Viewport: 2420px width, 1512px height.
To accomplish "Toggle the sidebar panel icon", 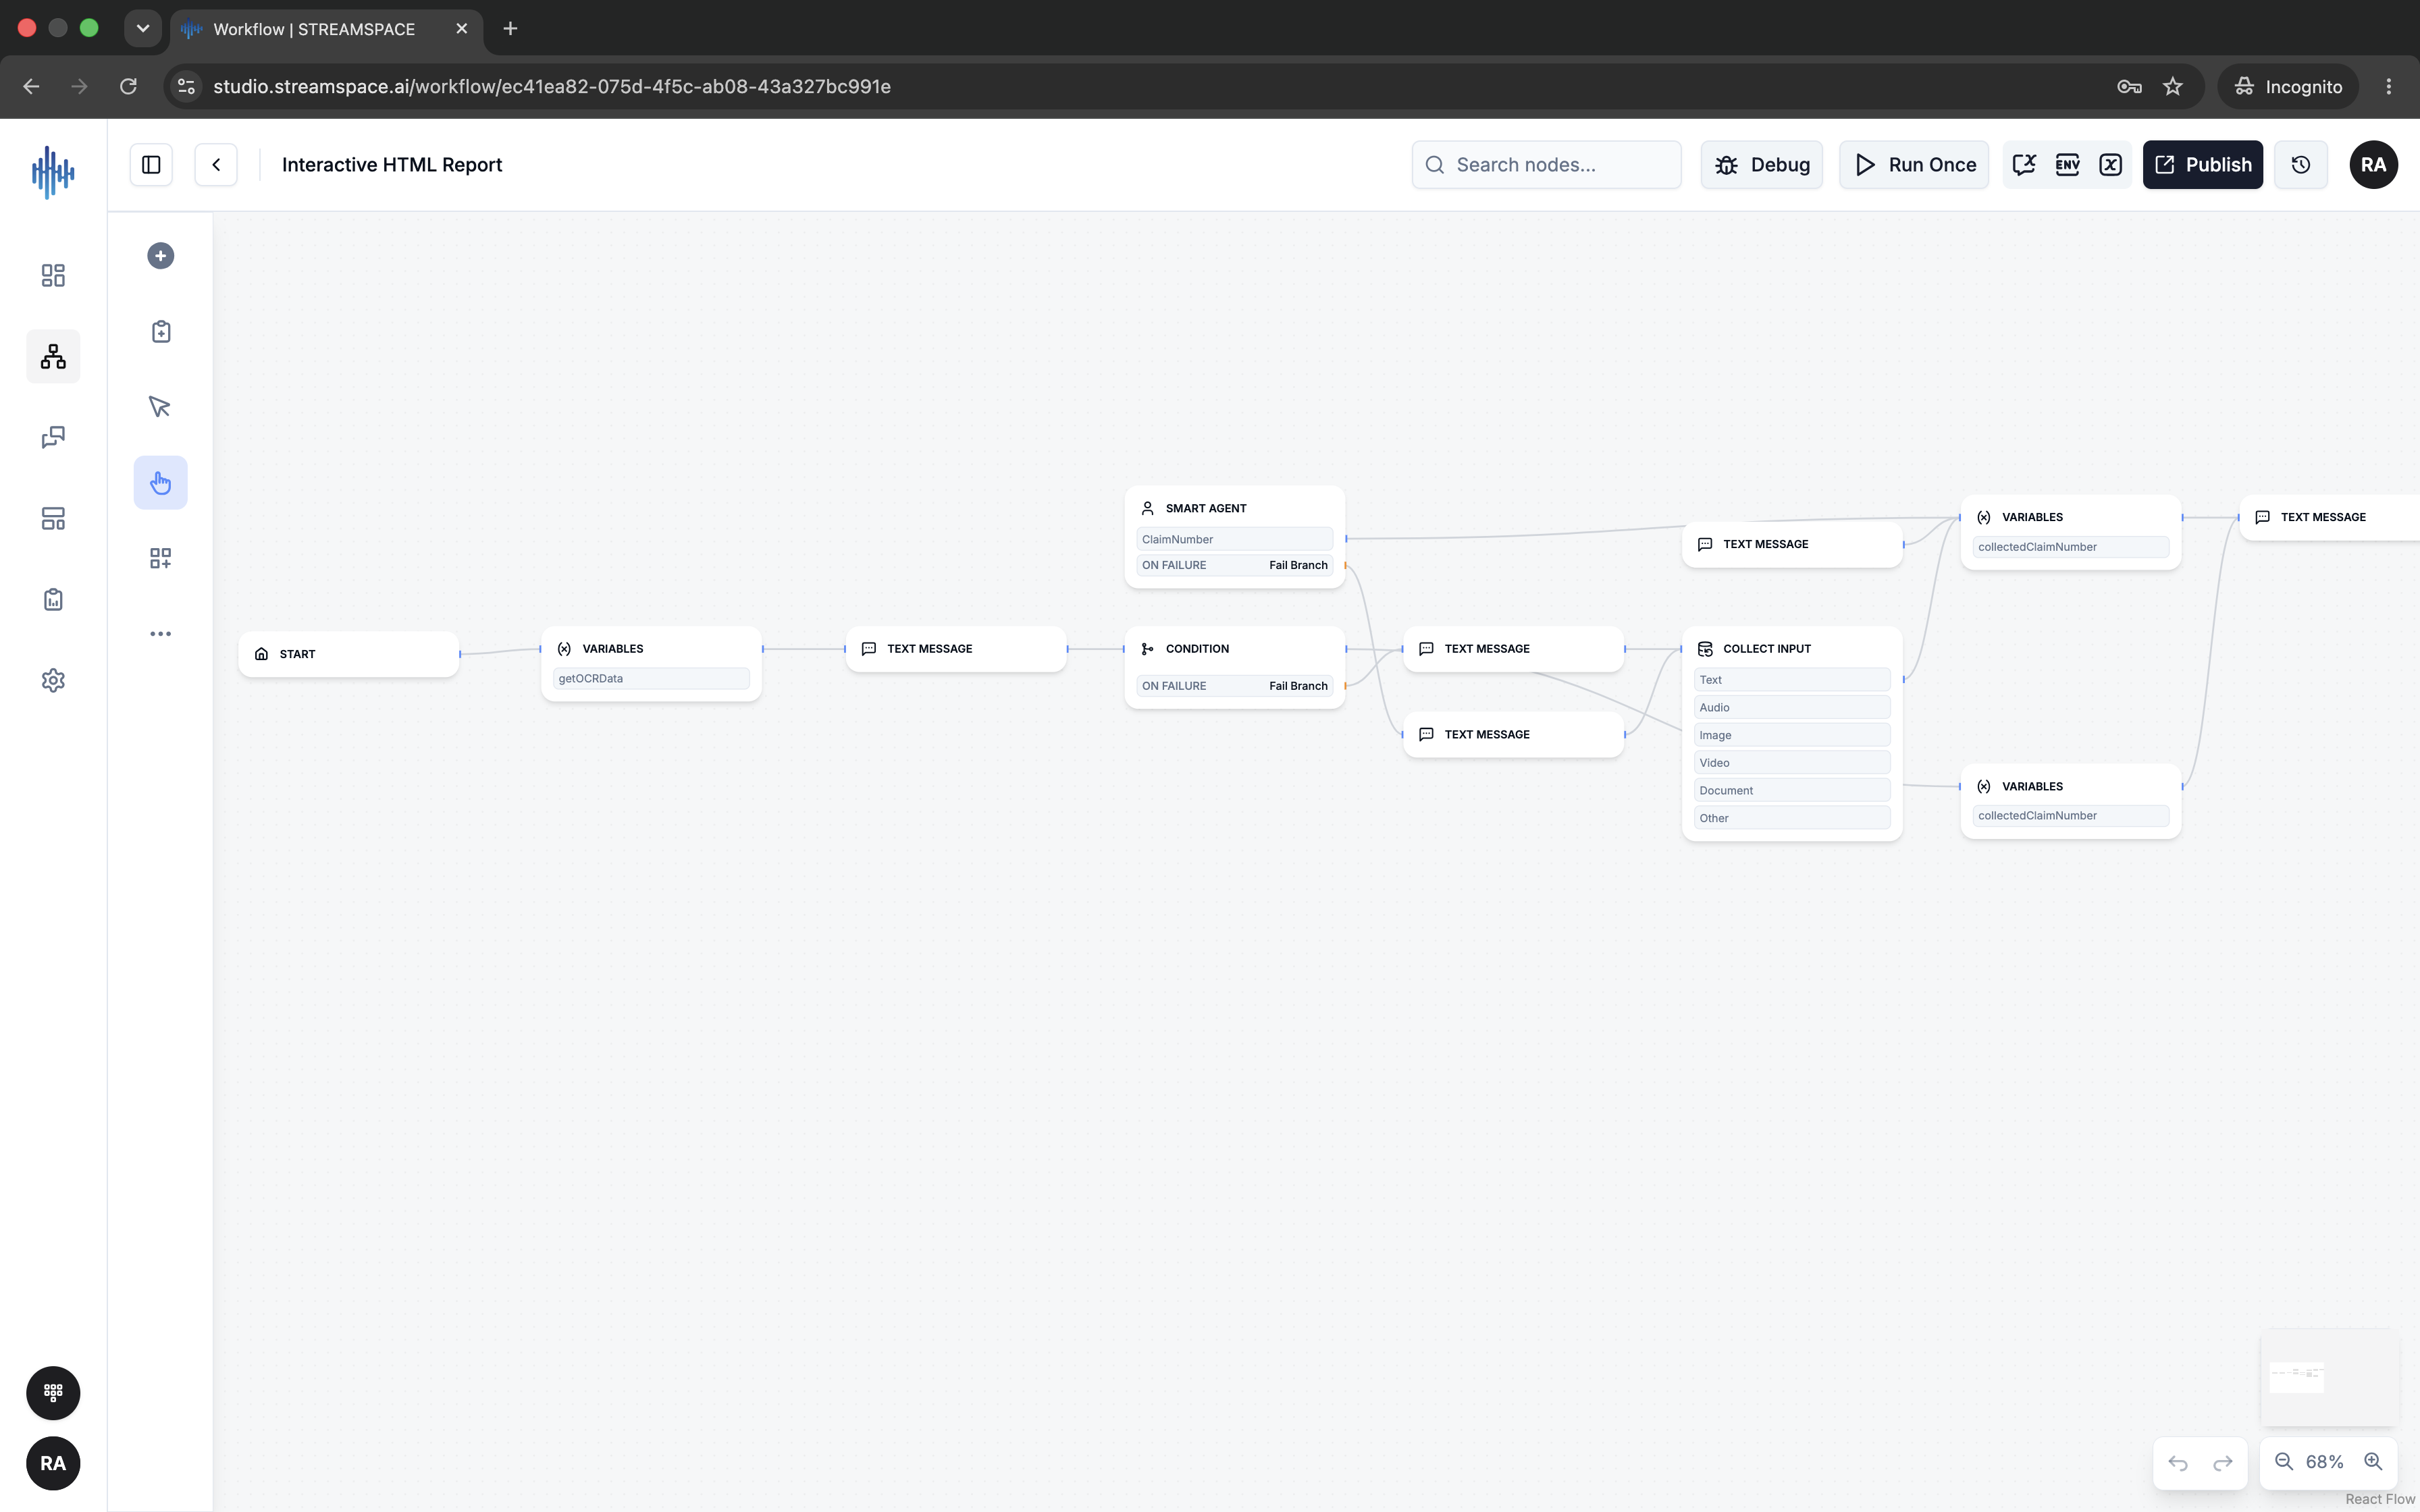I will (x=151, y=165).
